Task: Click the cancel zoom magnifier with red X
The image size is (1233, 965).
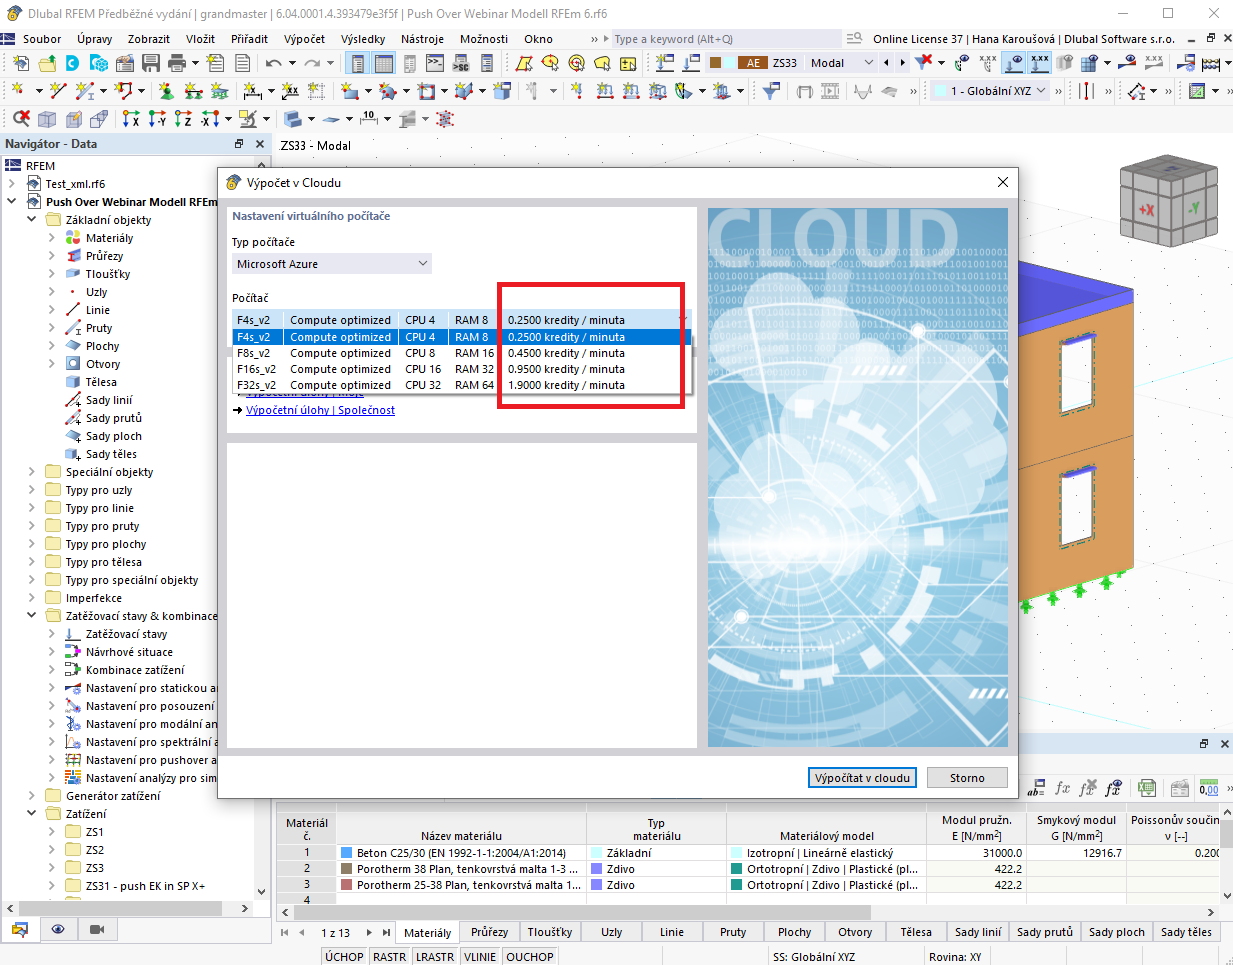Action: 21,119
